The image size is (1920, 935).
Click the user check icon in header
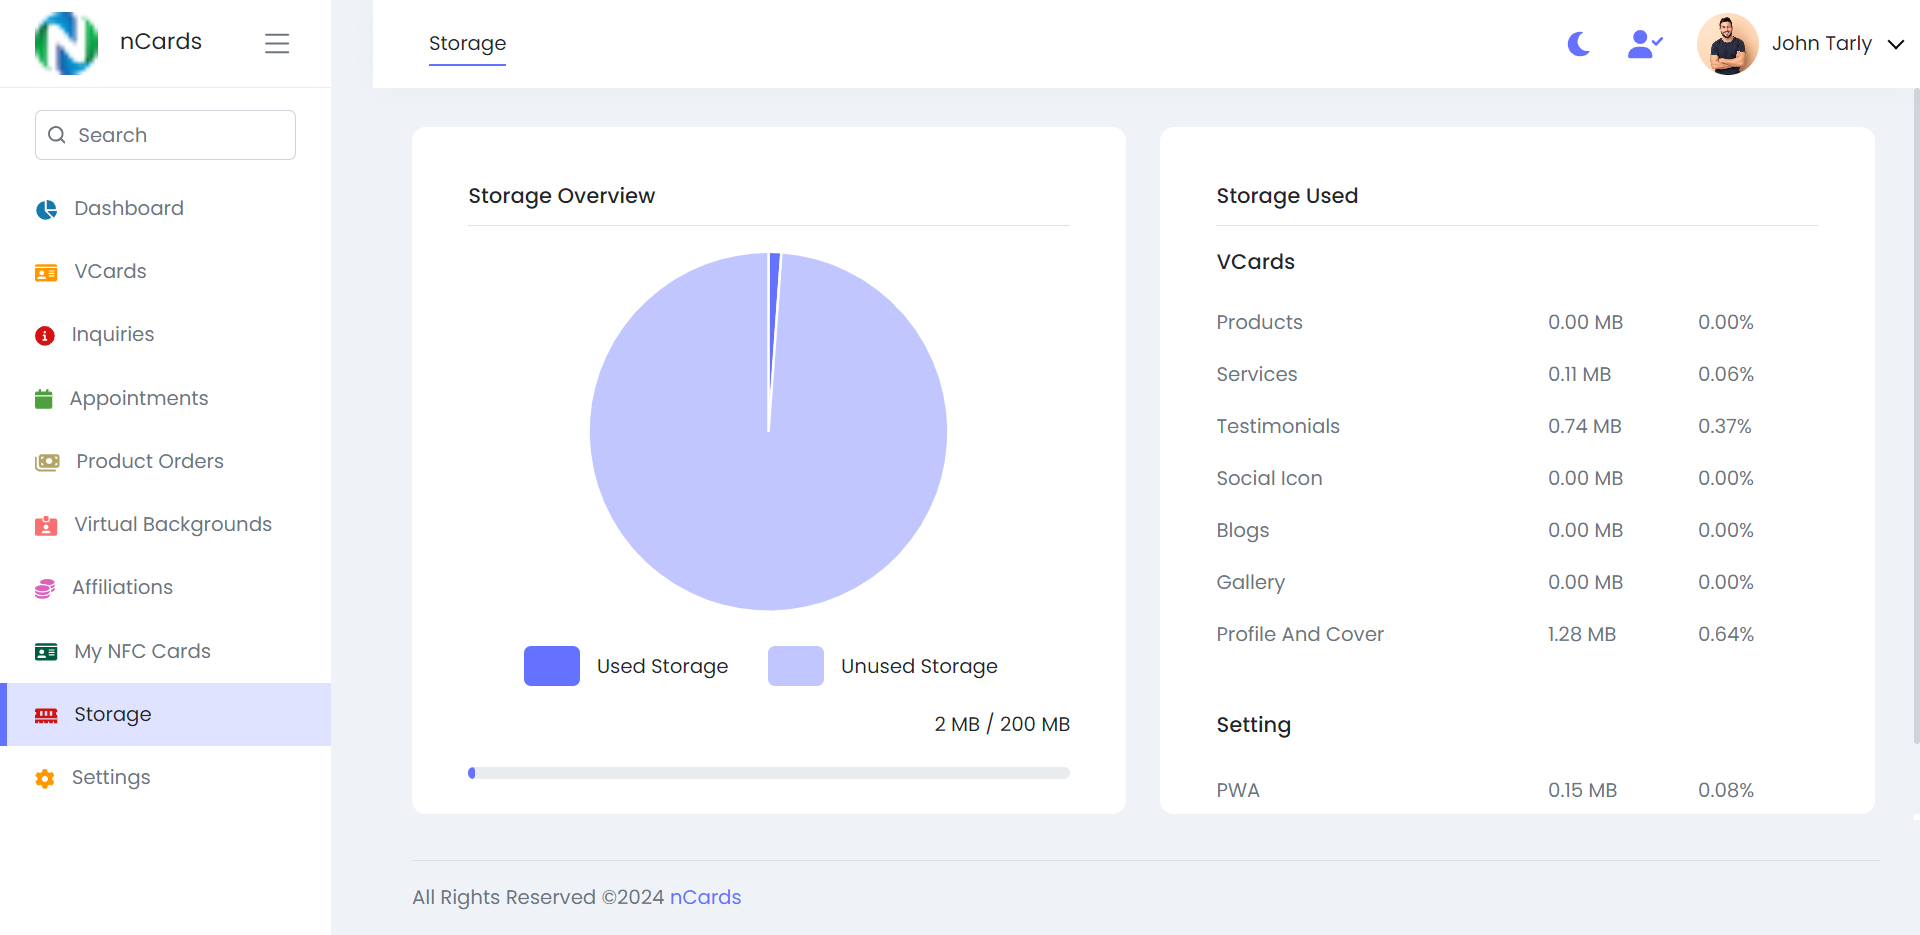(1644, 44)
